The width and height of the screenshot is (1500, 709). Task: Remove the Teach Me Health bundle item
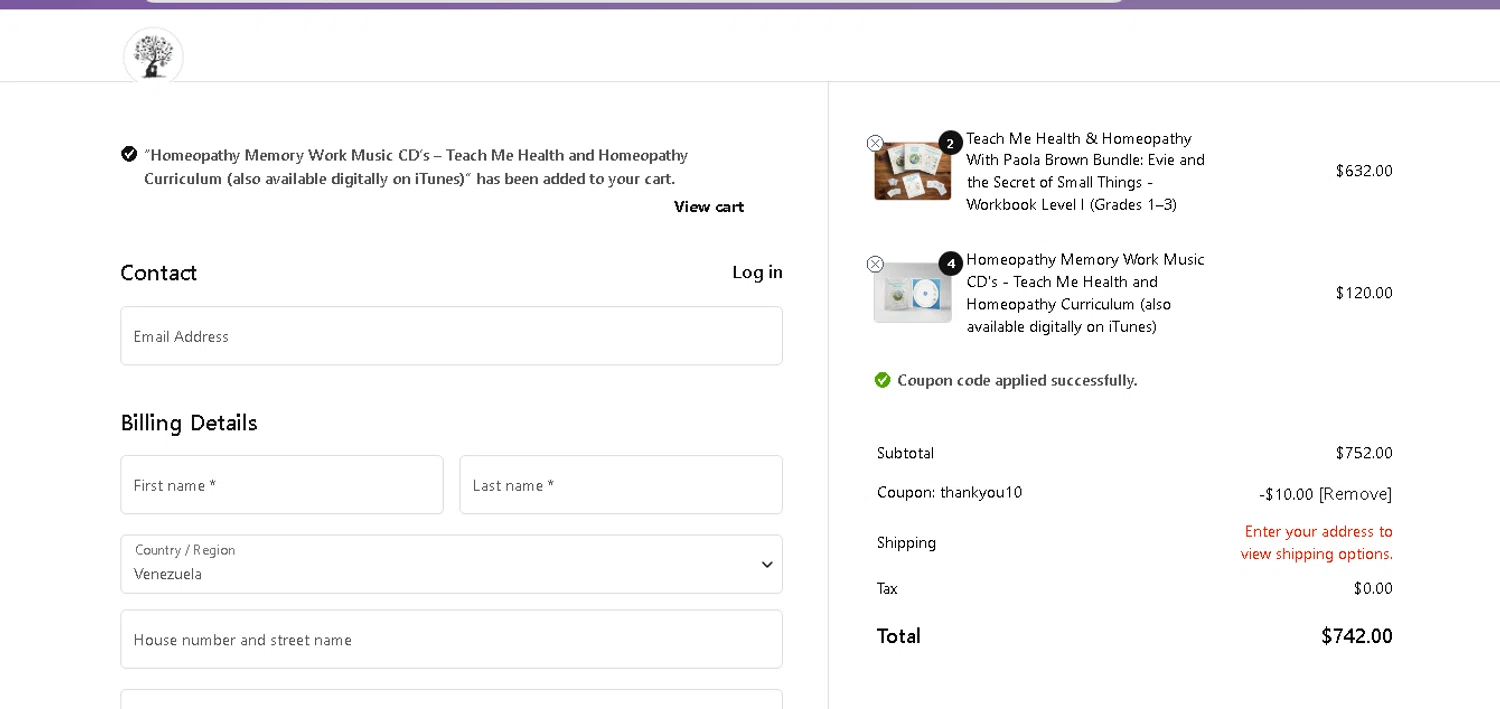875,143
